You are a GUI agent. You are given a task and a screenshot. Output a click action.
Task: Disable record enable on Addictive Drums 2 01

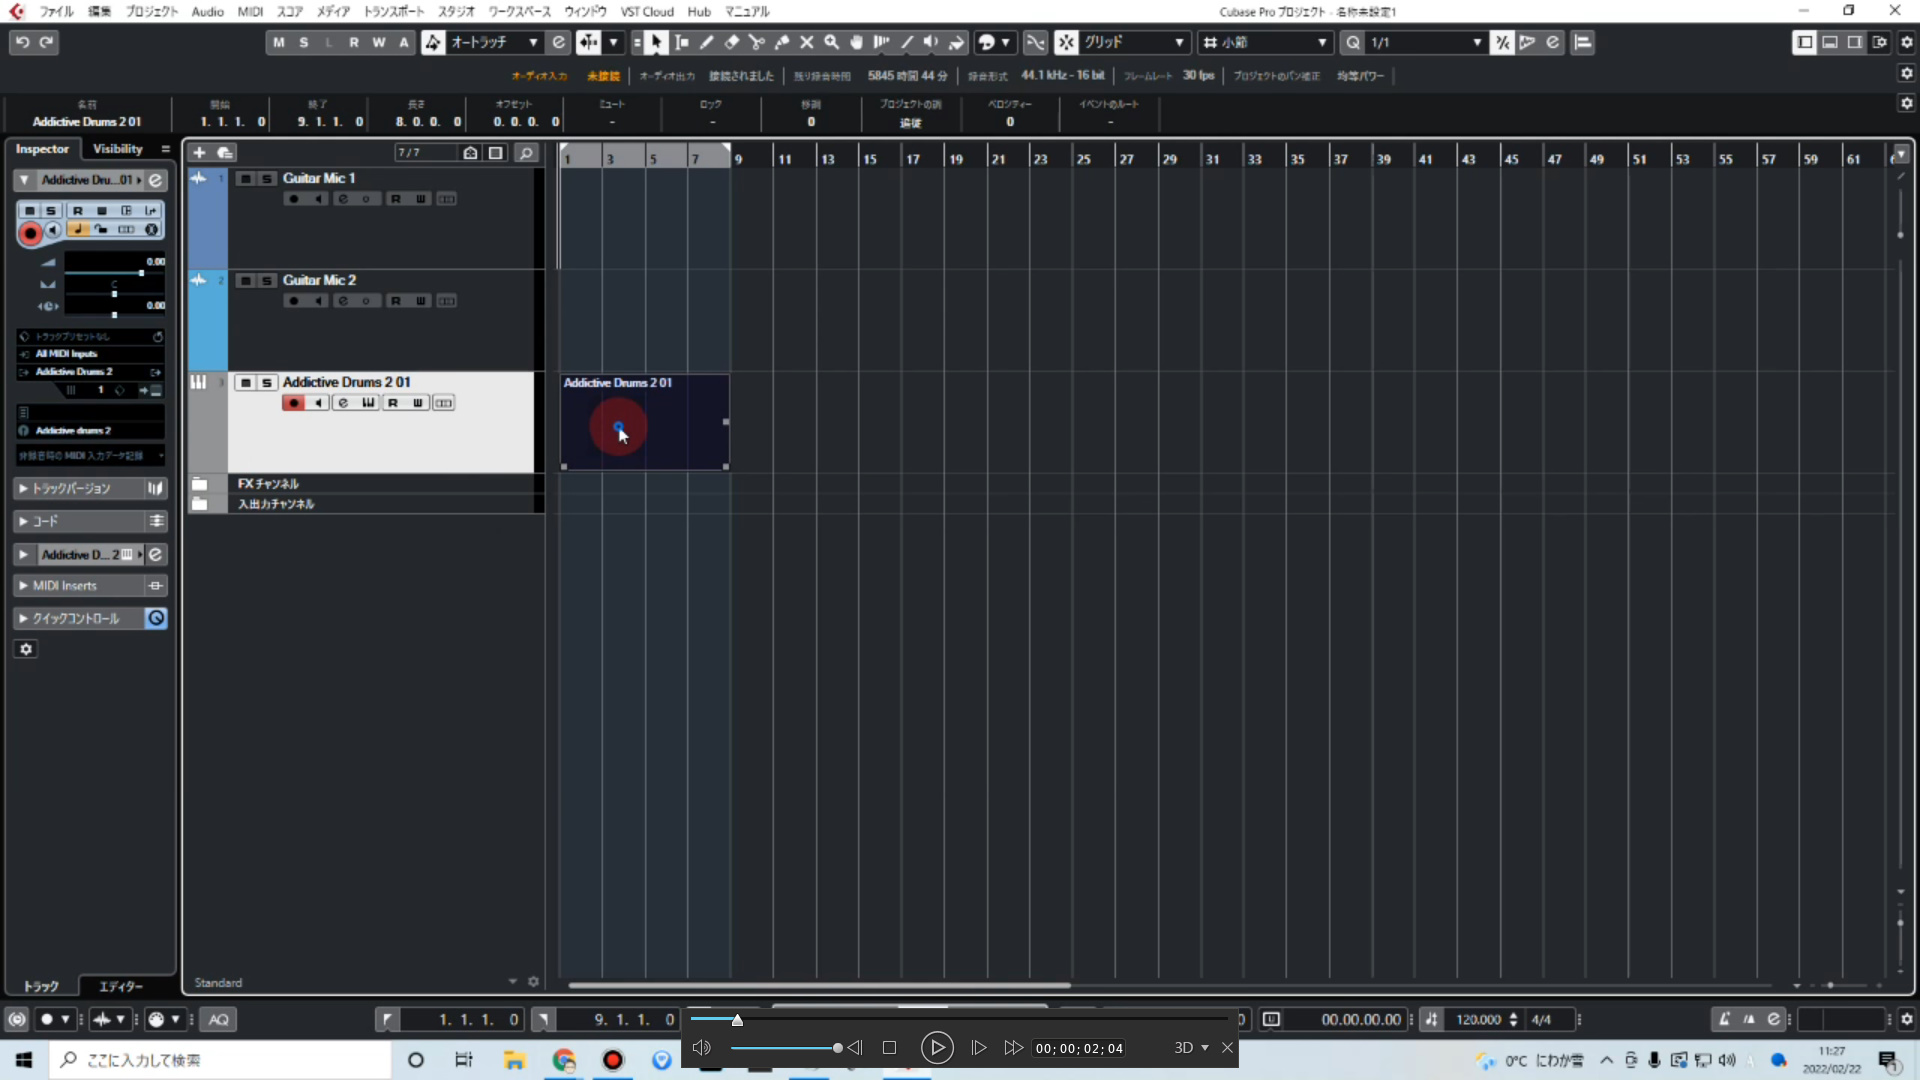point(292,403)
